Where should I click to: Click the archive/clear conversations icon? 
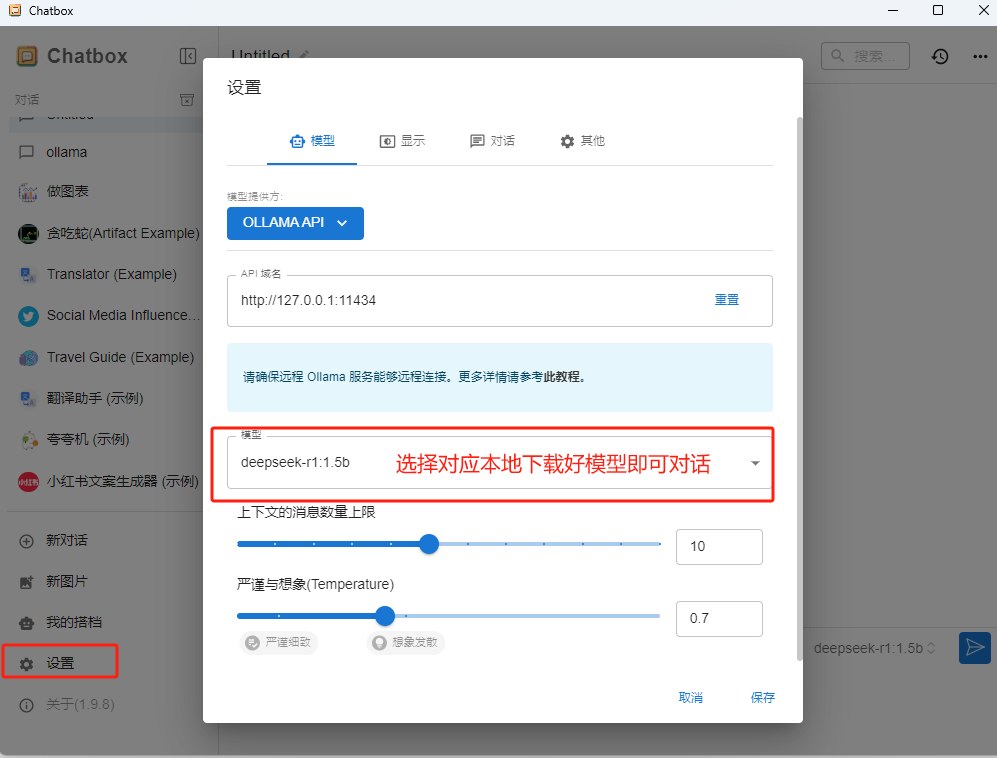pyautogui.click(x=187, y=100)
